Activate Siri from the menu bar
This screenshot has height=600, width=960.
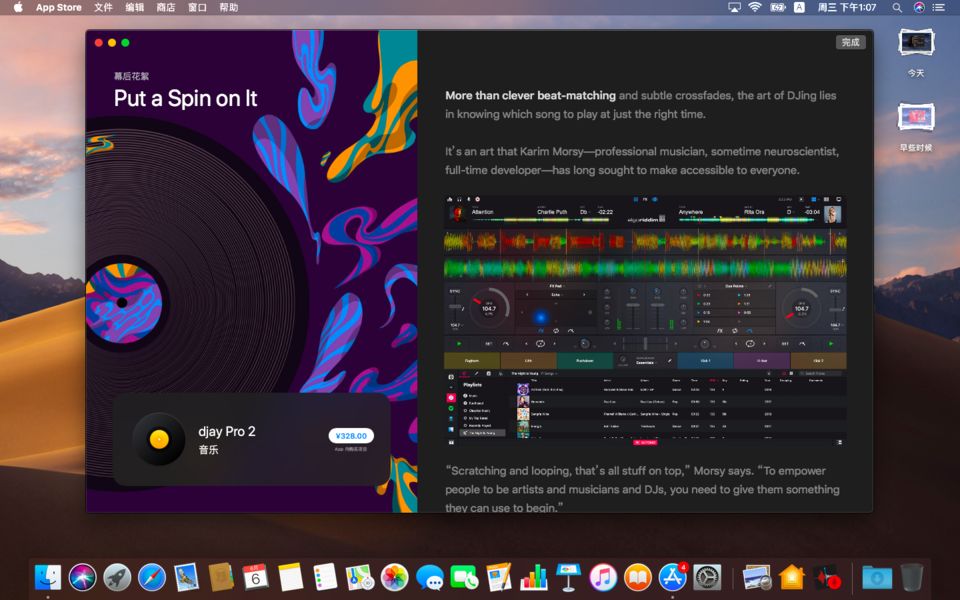[918, 7]
